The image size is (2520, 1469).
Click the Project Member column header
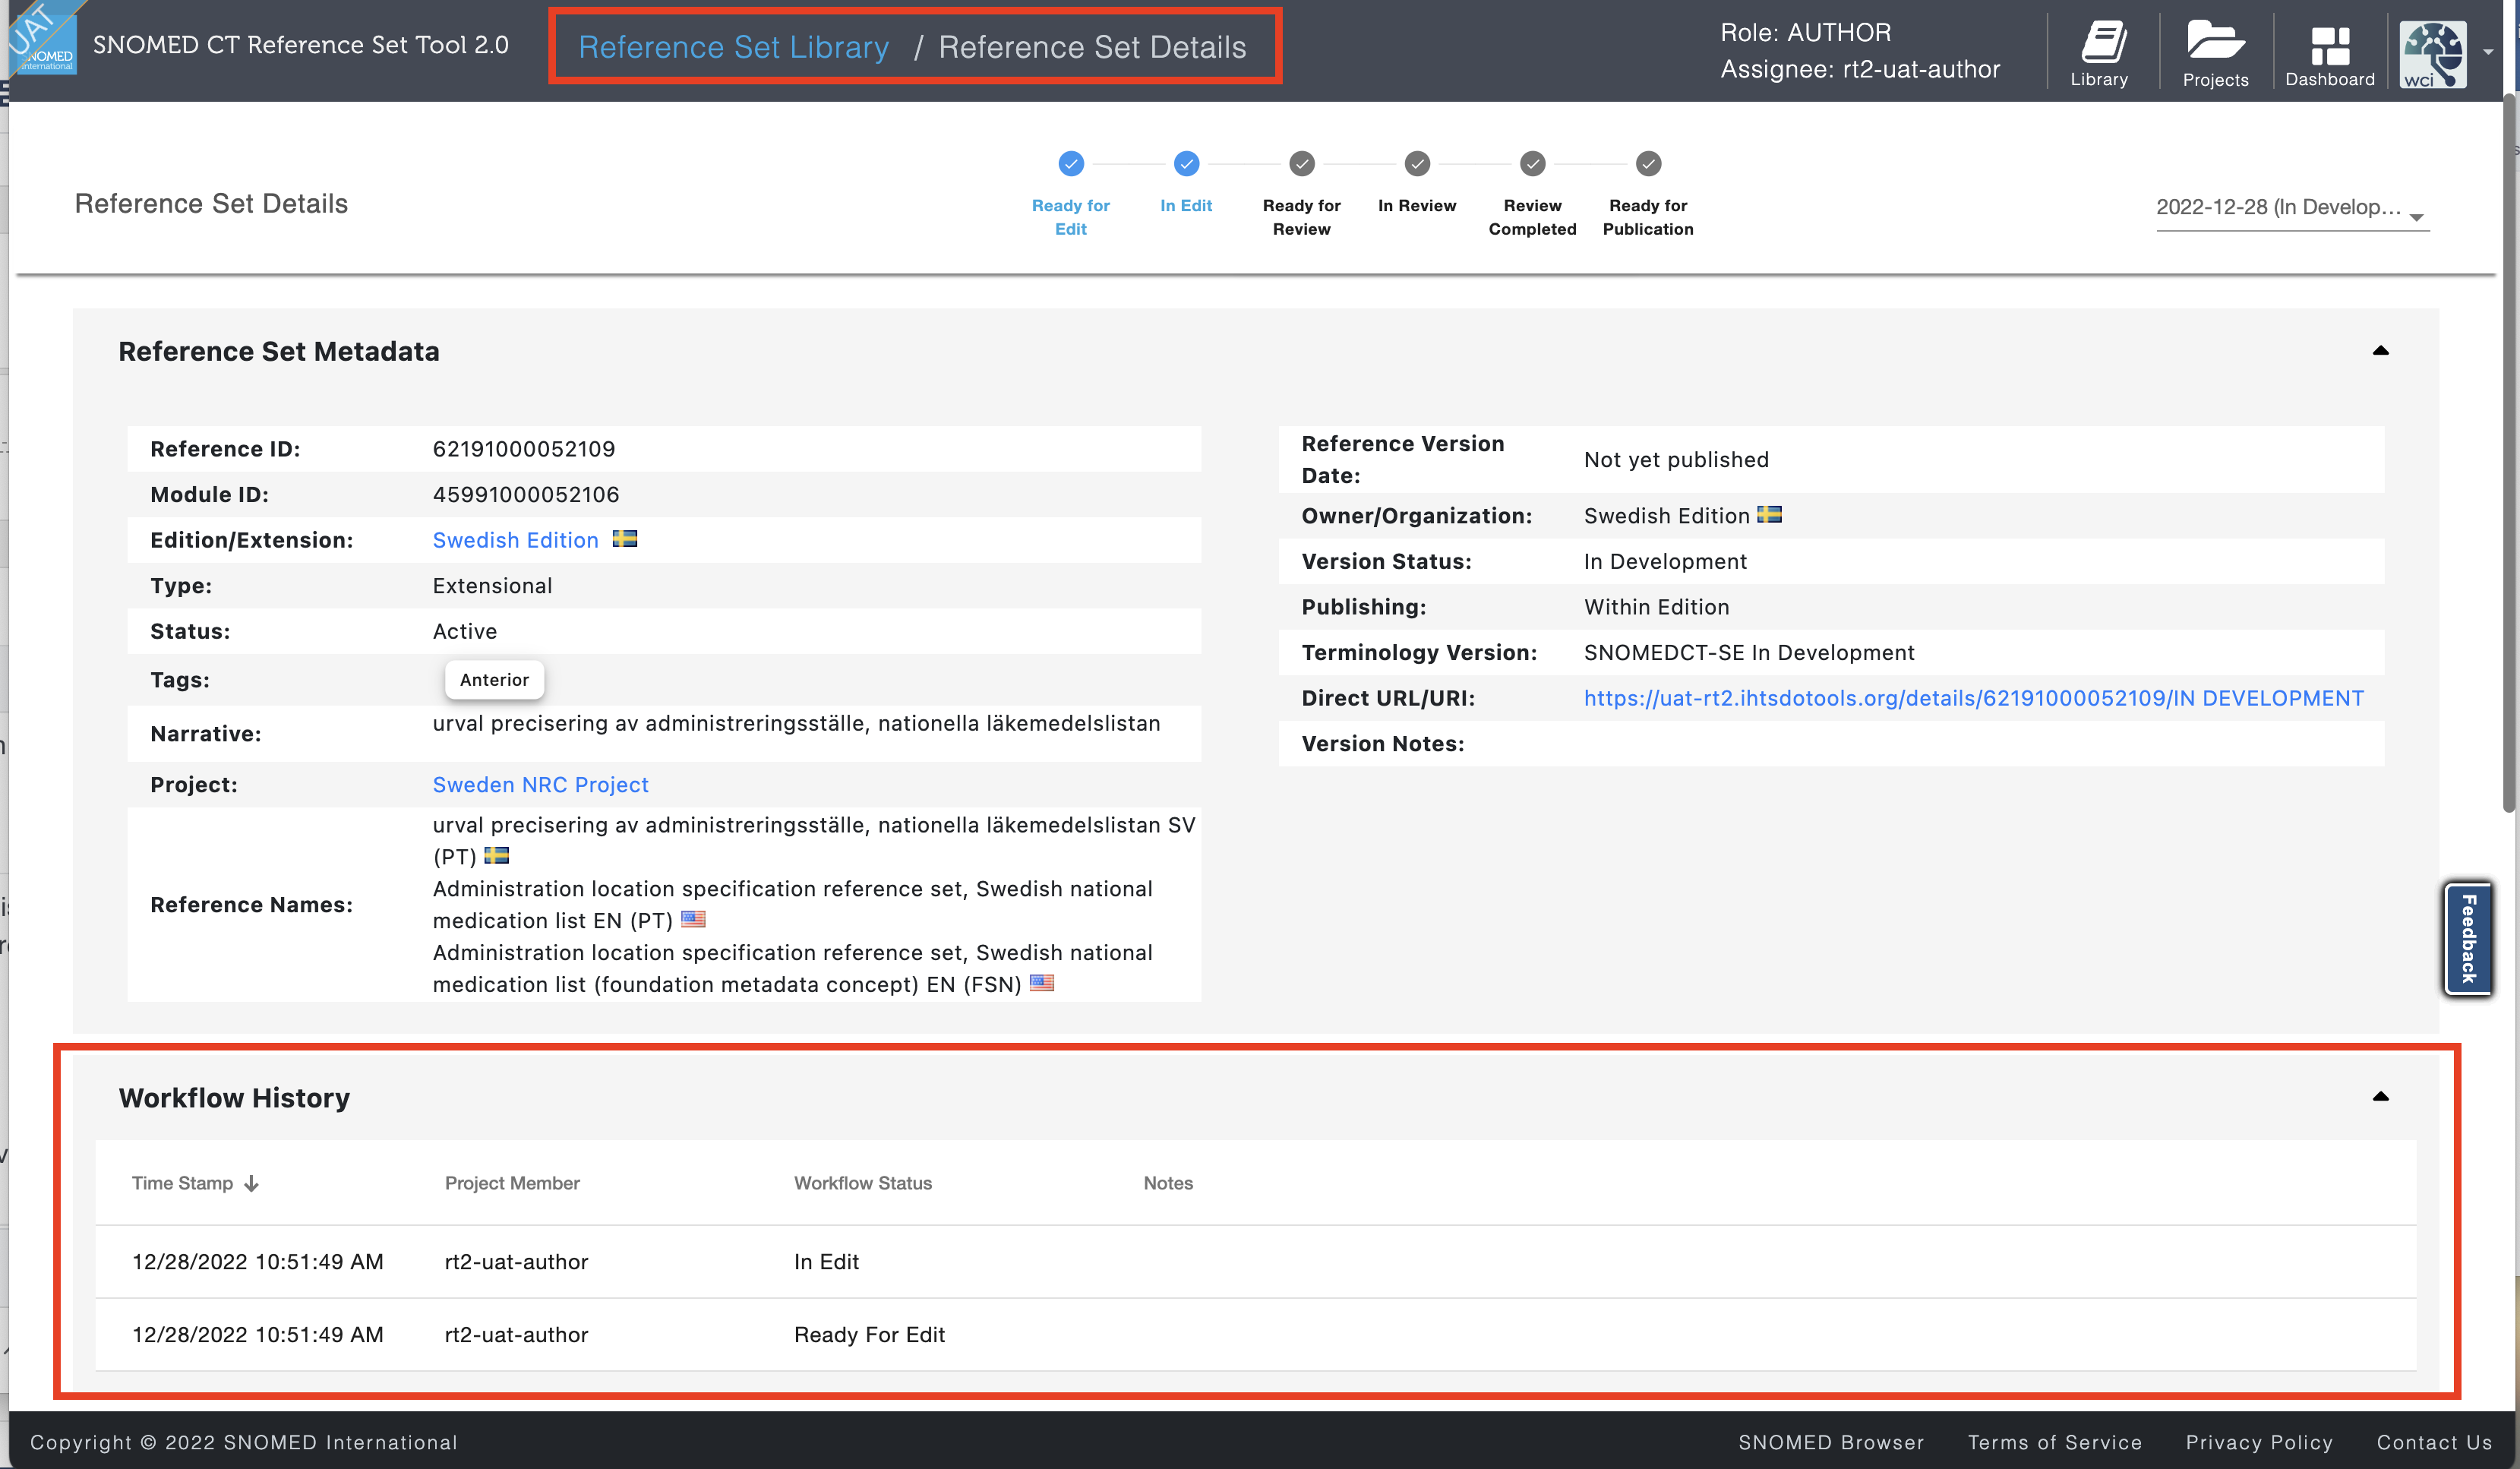coord(512,1183)
